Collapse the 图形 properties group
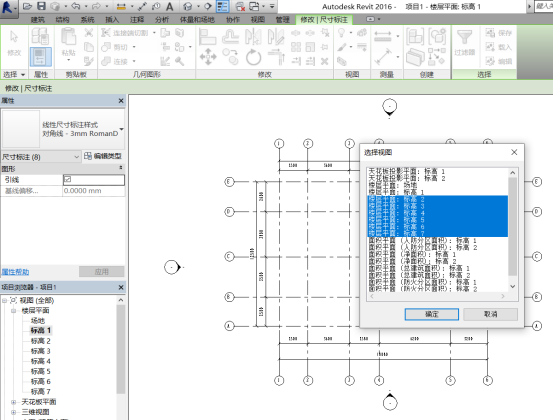This screenshot has height=420, width=554. (x=121, y=168)
